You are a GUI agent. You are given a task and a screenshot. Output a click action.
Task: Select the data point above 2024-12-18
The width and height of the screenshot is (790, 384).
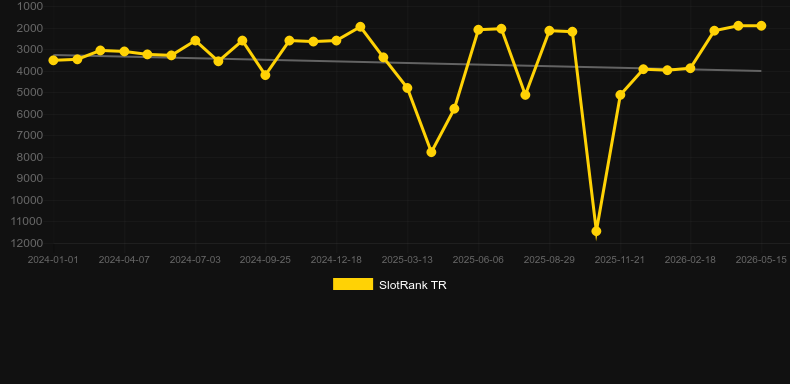(x=337, y=40)
